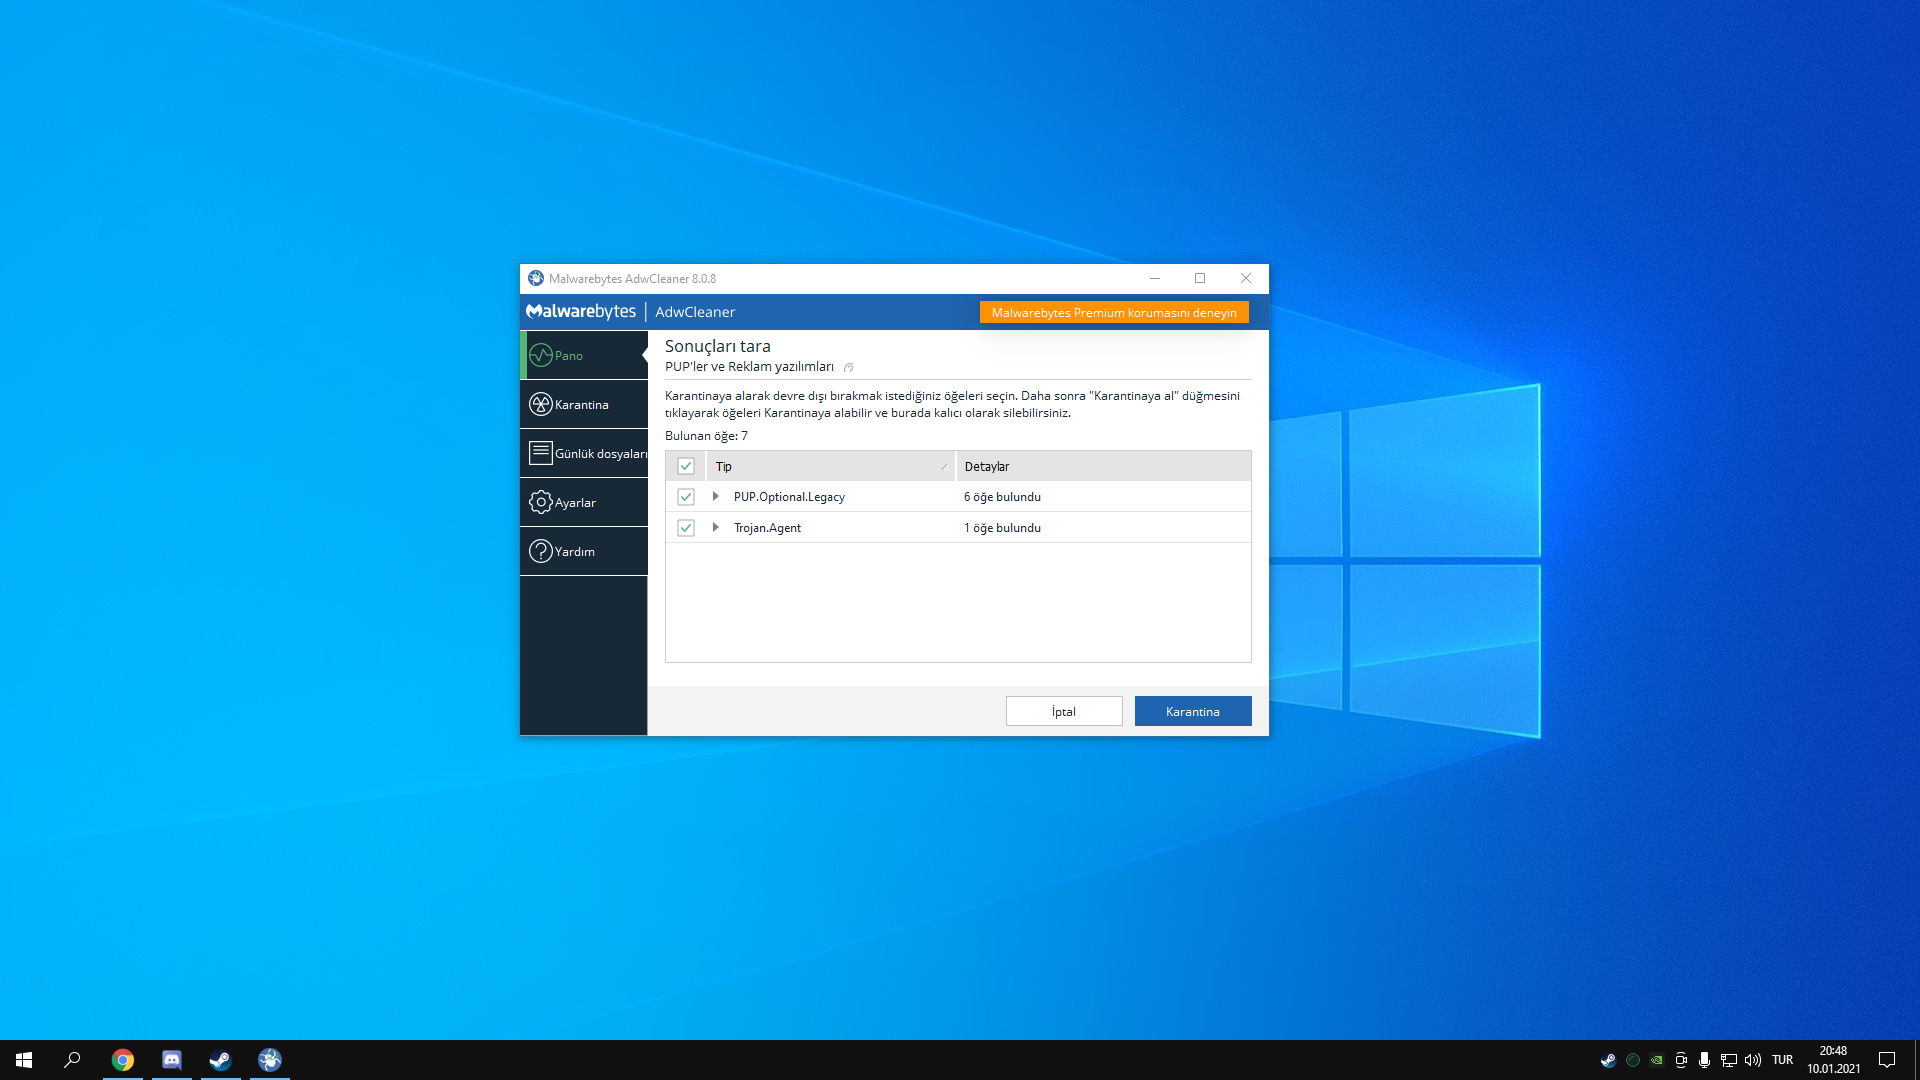The image size is (1920, 1080).
Task: Open Ayarlar settings section
Action: click(x=583, y=502)
